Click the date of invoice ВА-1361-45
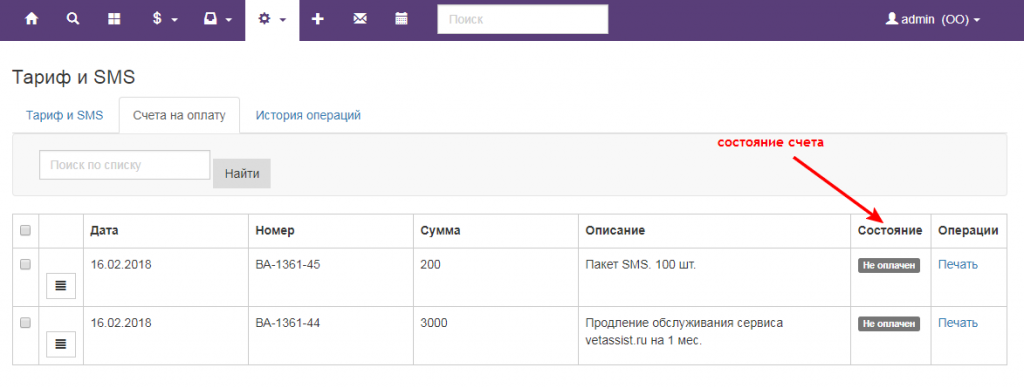The height and width of the screenshot is (388, 1024). [x=121, y=265]
